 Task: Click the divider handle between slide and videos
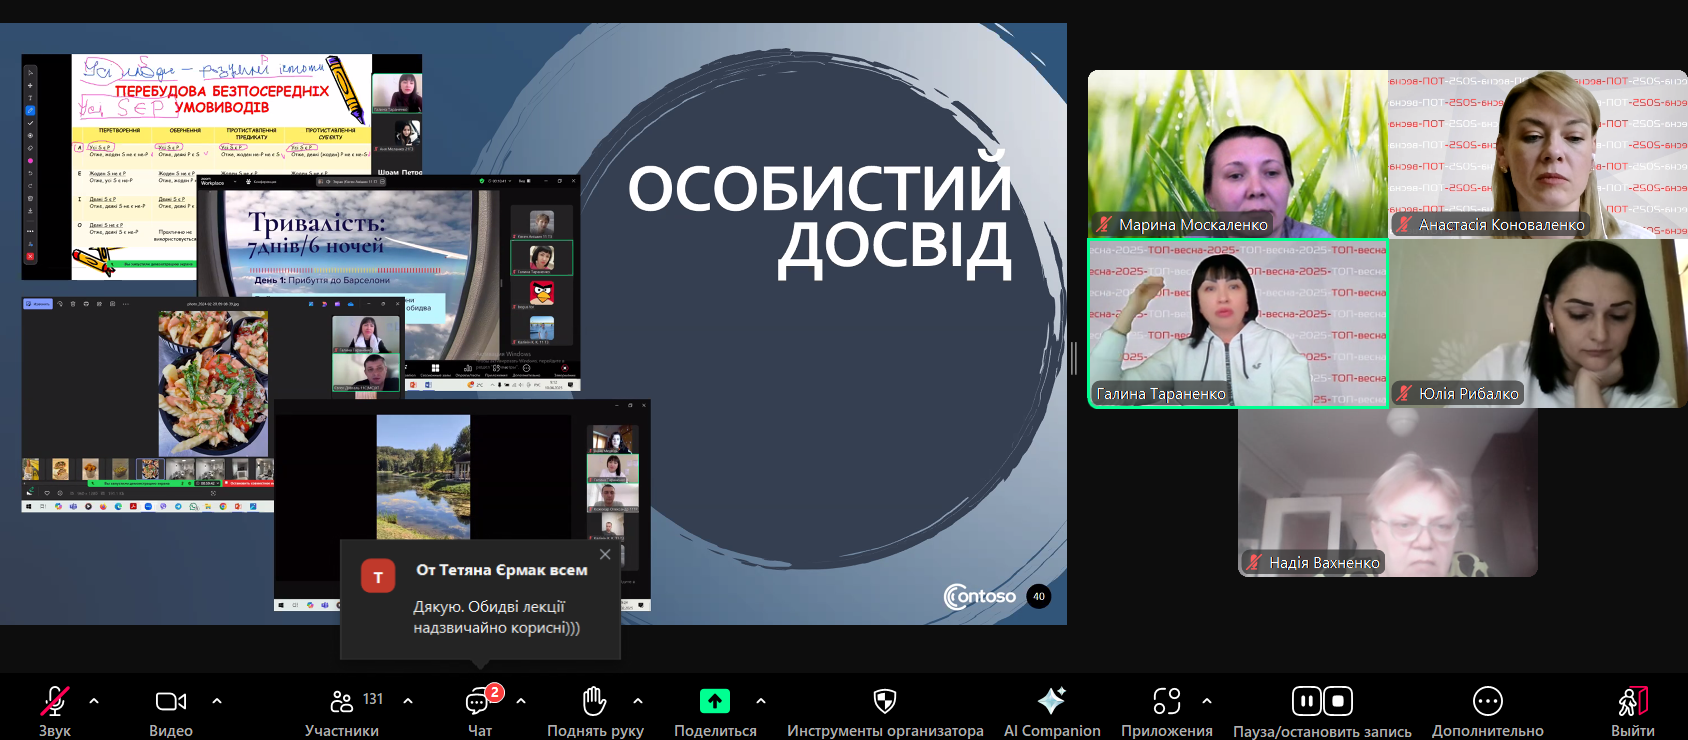pyautogui.click(x=1074, y=357)
